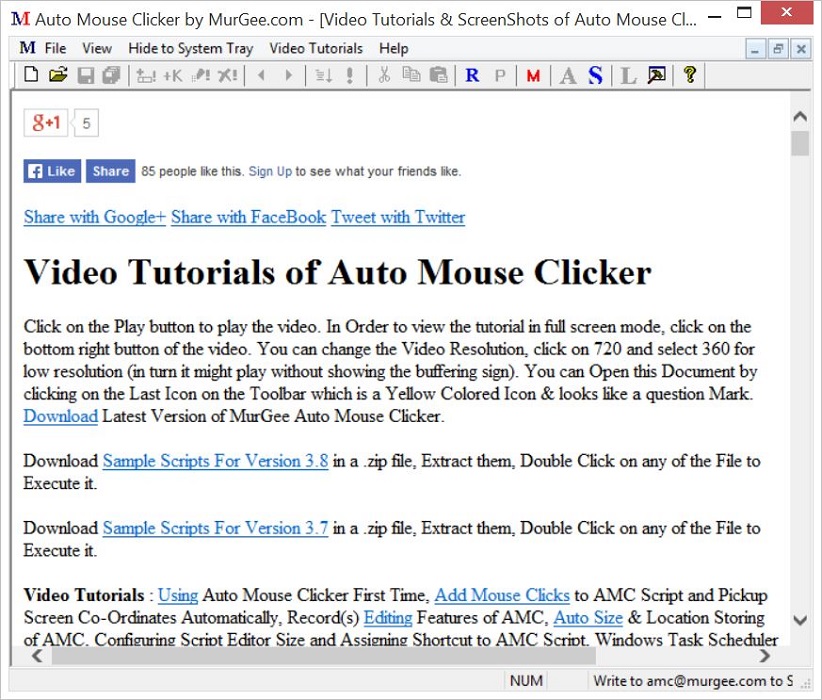Click the blue R toolbar icon

(x=472, y=76)
